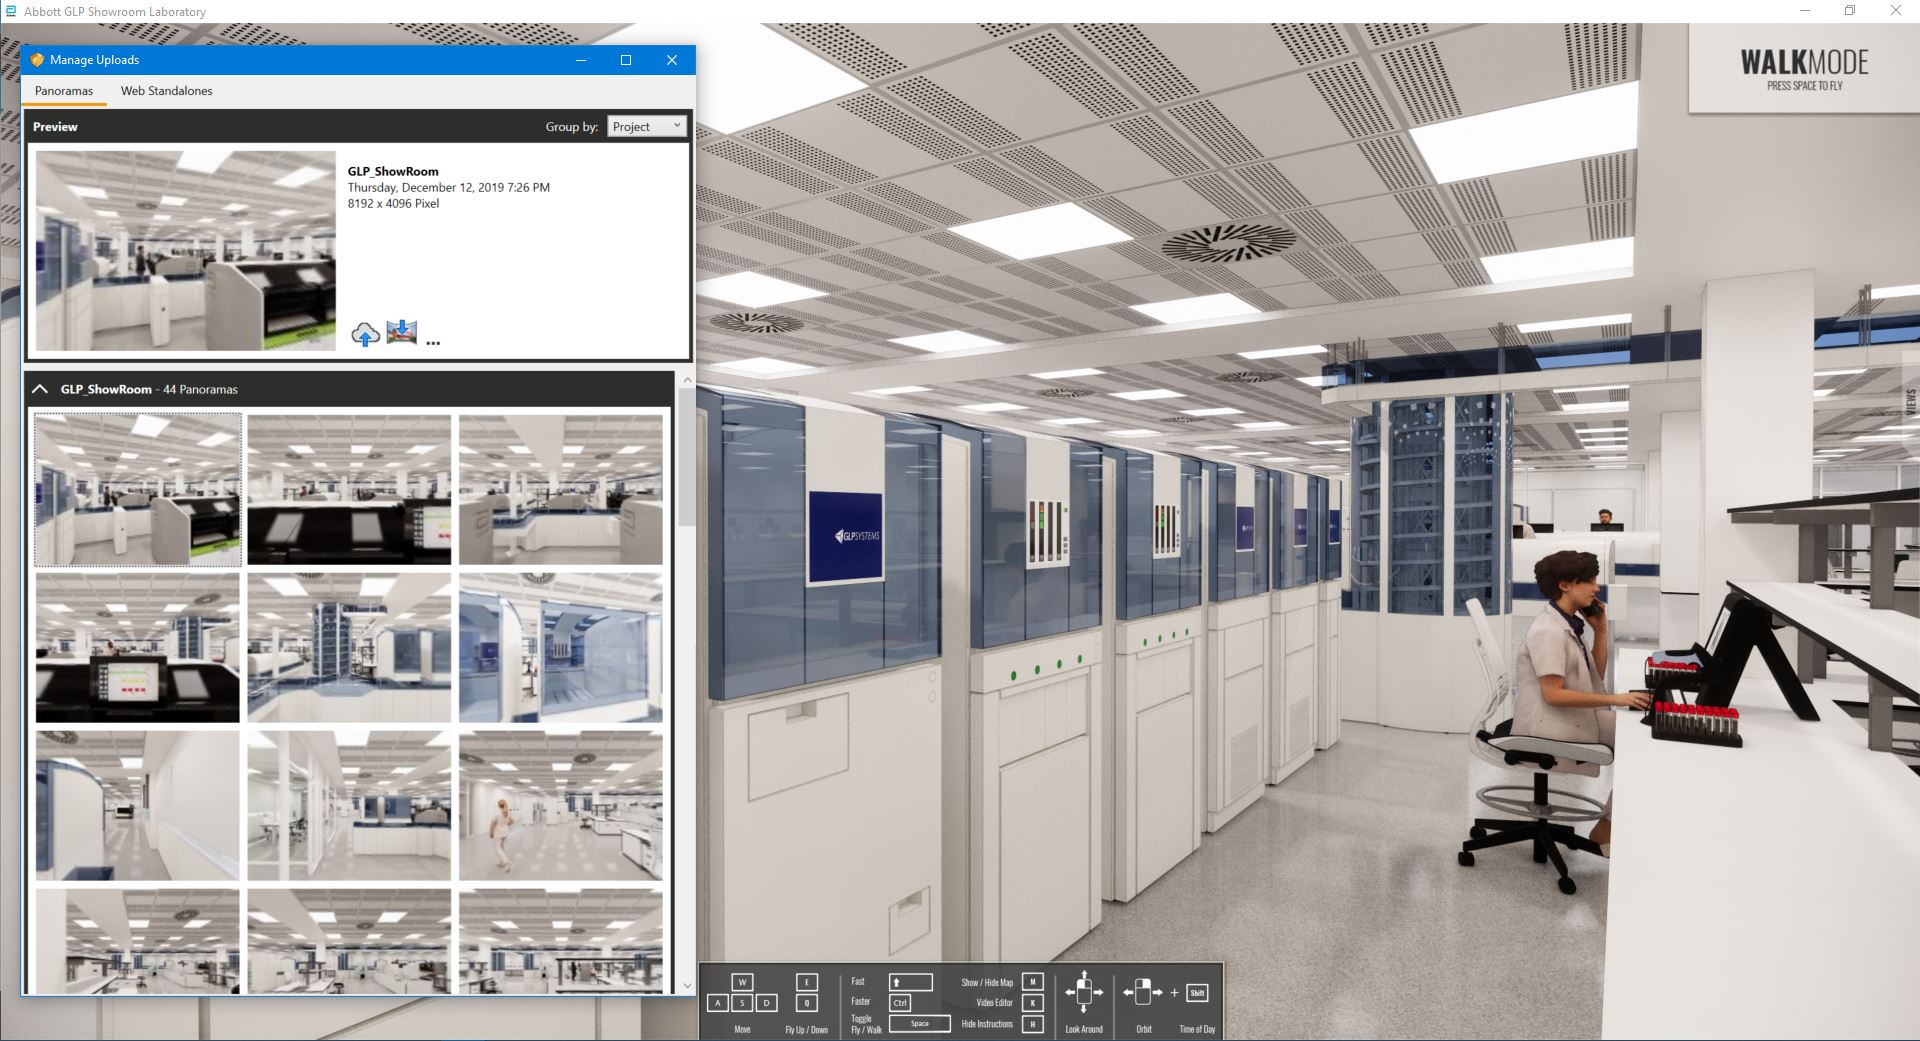Click the K key Video Editor icon

coord(1033,1002)
